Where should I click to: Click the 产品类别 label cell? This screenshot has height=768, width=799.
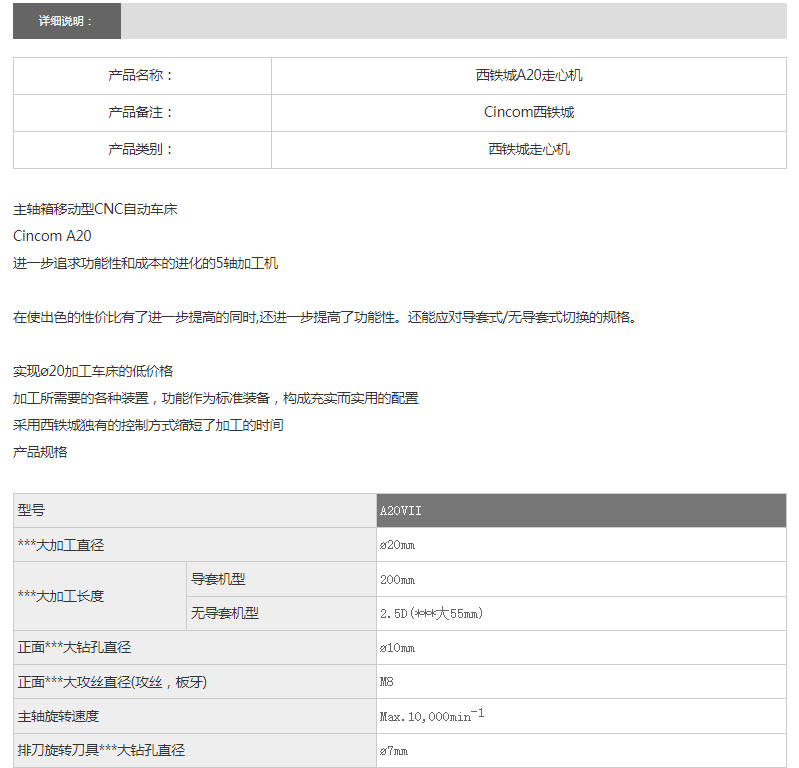[x=141, y=149]
